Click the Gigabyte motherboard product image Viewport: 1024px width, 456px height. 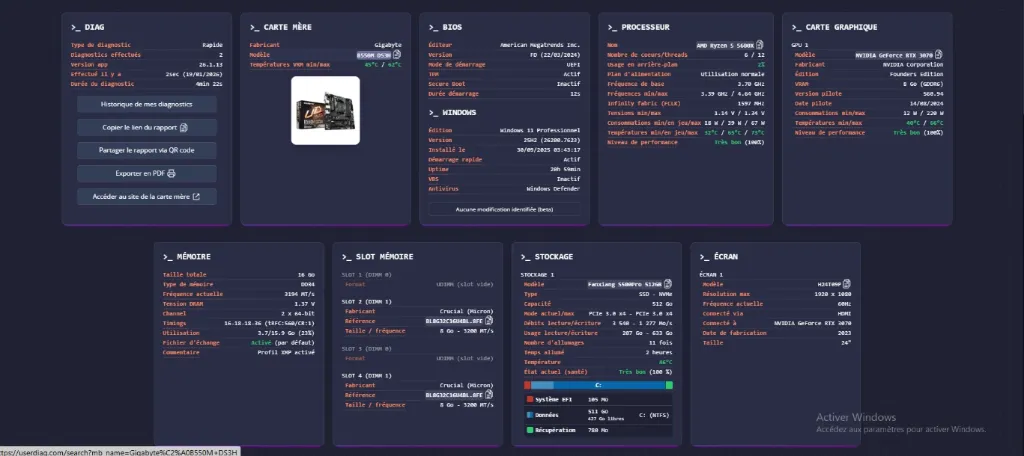(x=325, y=111)
